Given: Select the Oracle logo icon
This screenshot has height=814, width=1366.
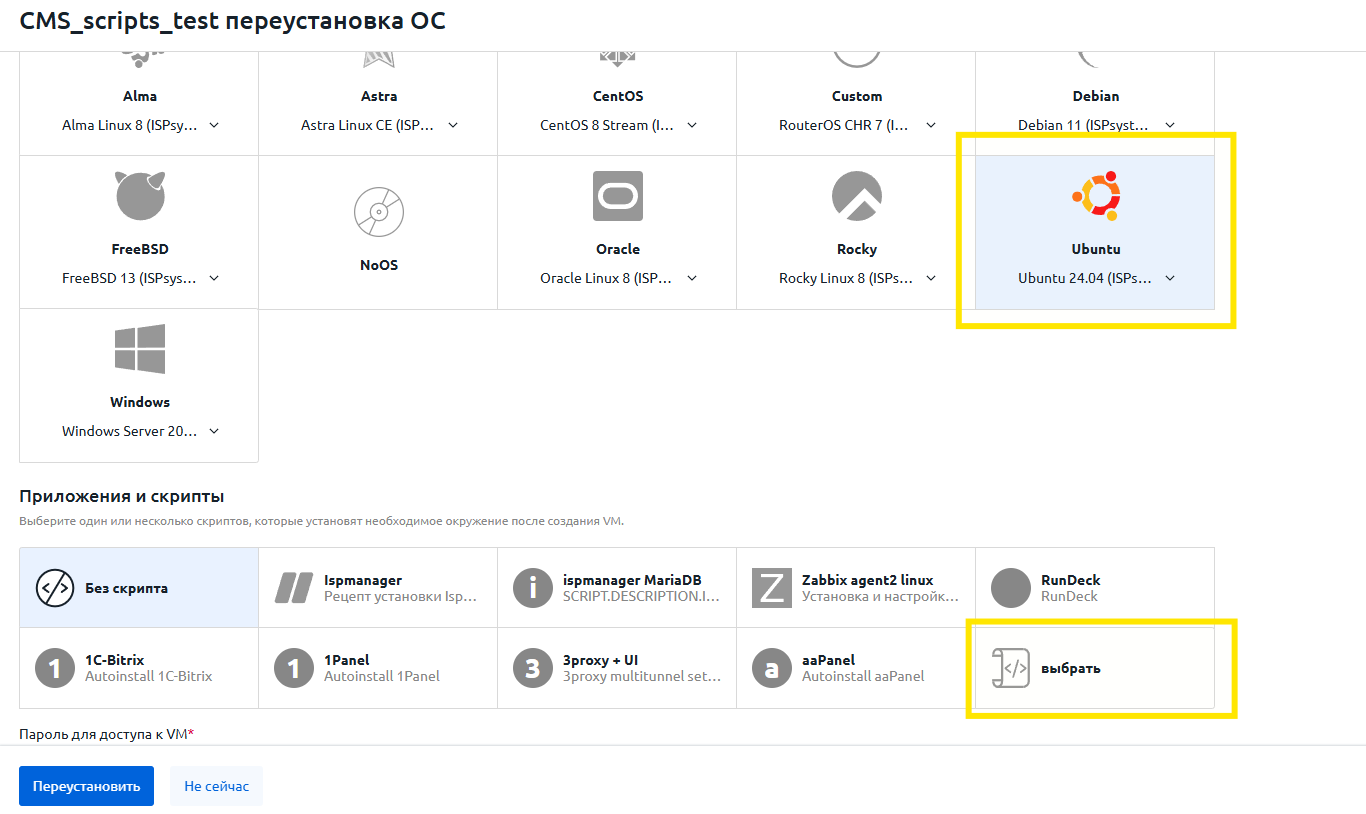Looking at the screenshot, I should coord(617,196).
